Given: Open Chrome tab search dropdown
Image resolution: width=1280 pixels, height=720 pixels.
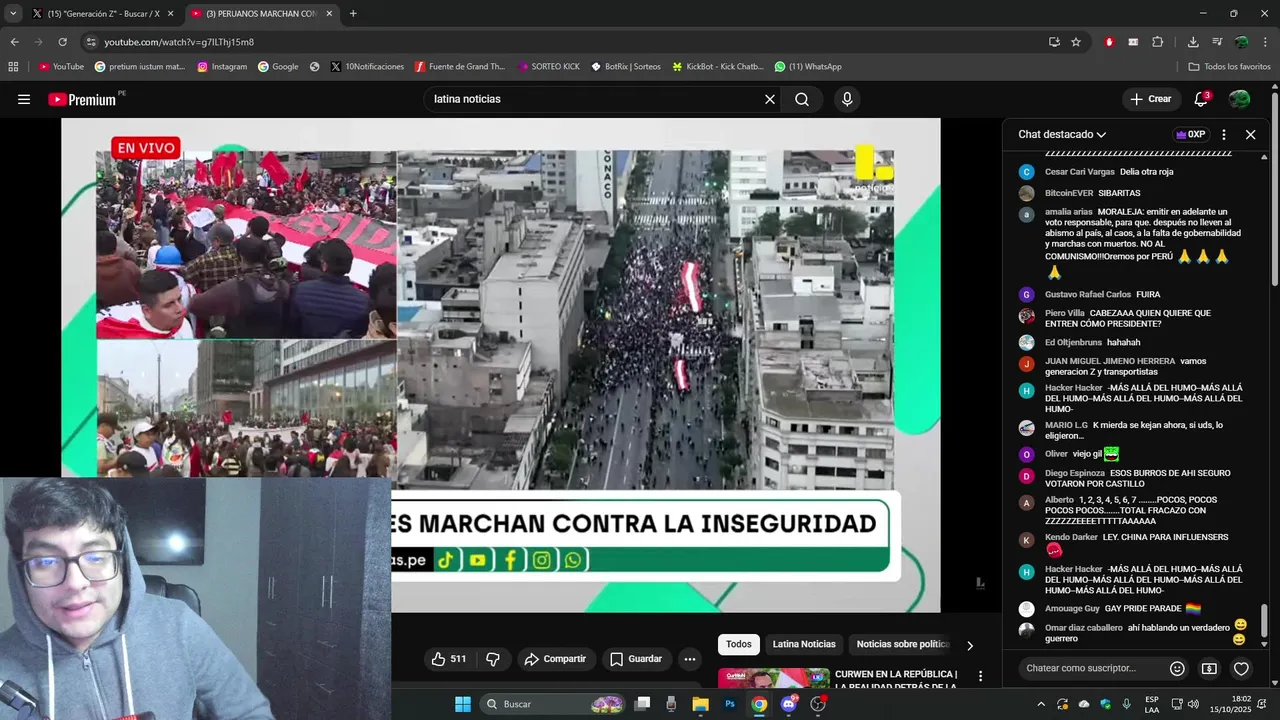Looking at the screenshot, I should tap(12, 14).
